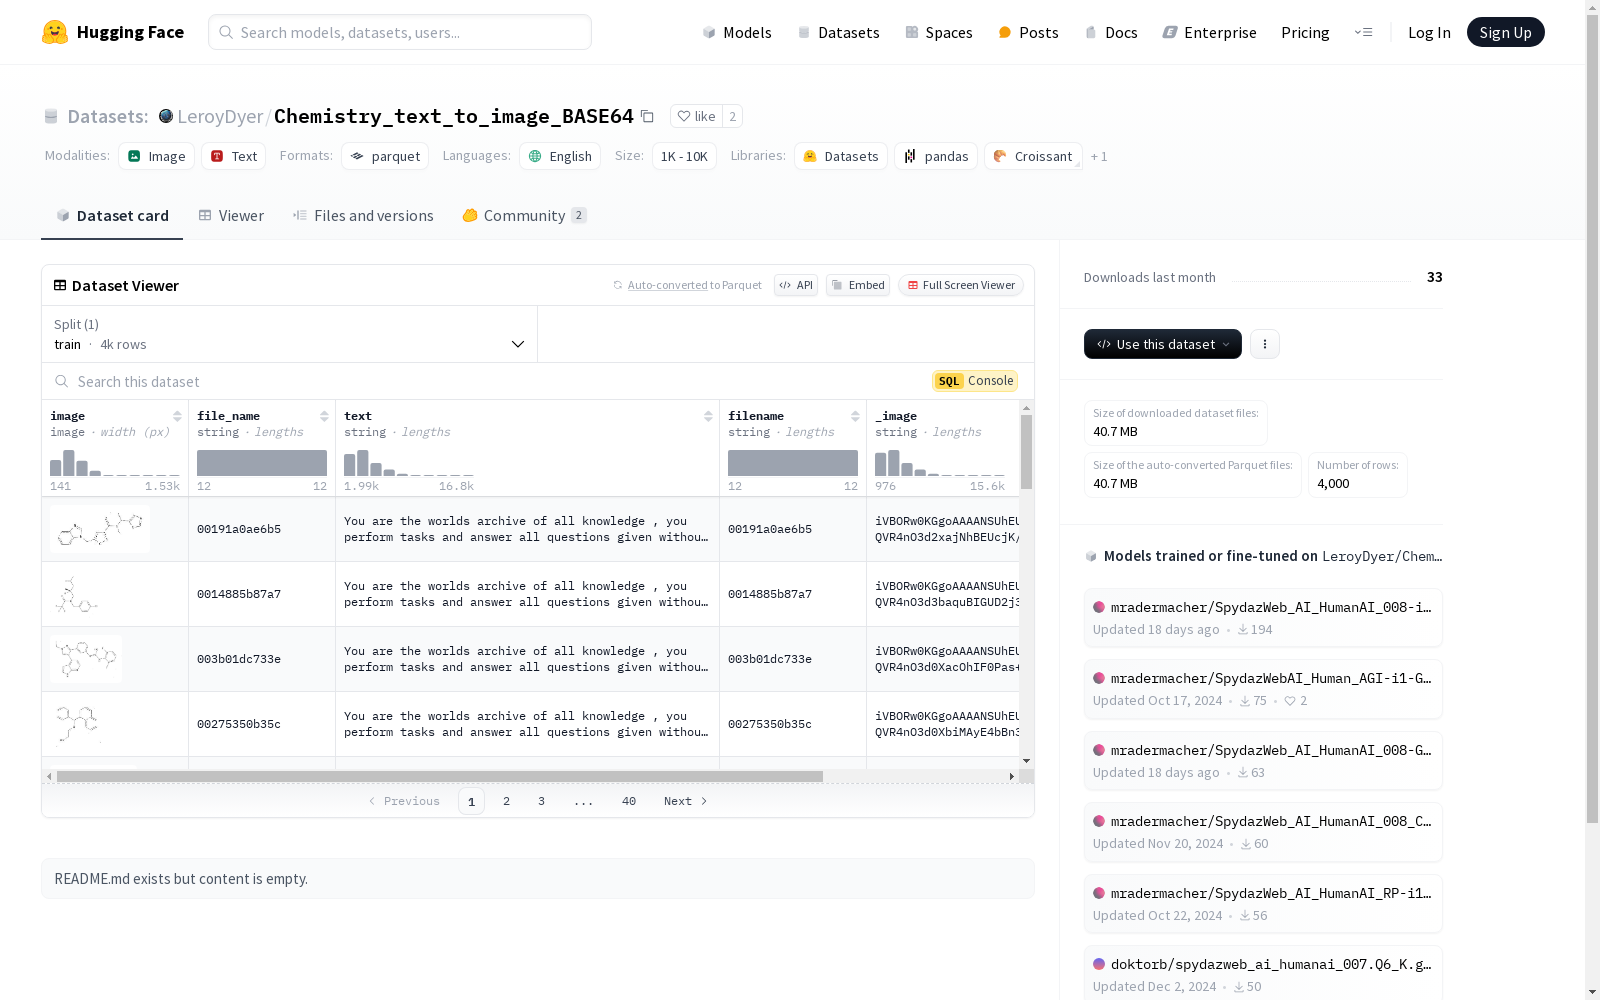The height and width of the screenshot is (1000, 1600).
Task: Open mradermacher/SpydazWeb_AI_HumanAI_008-i... model card
Action: click(1263, 618)
